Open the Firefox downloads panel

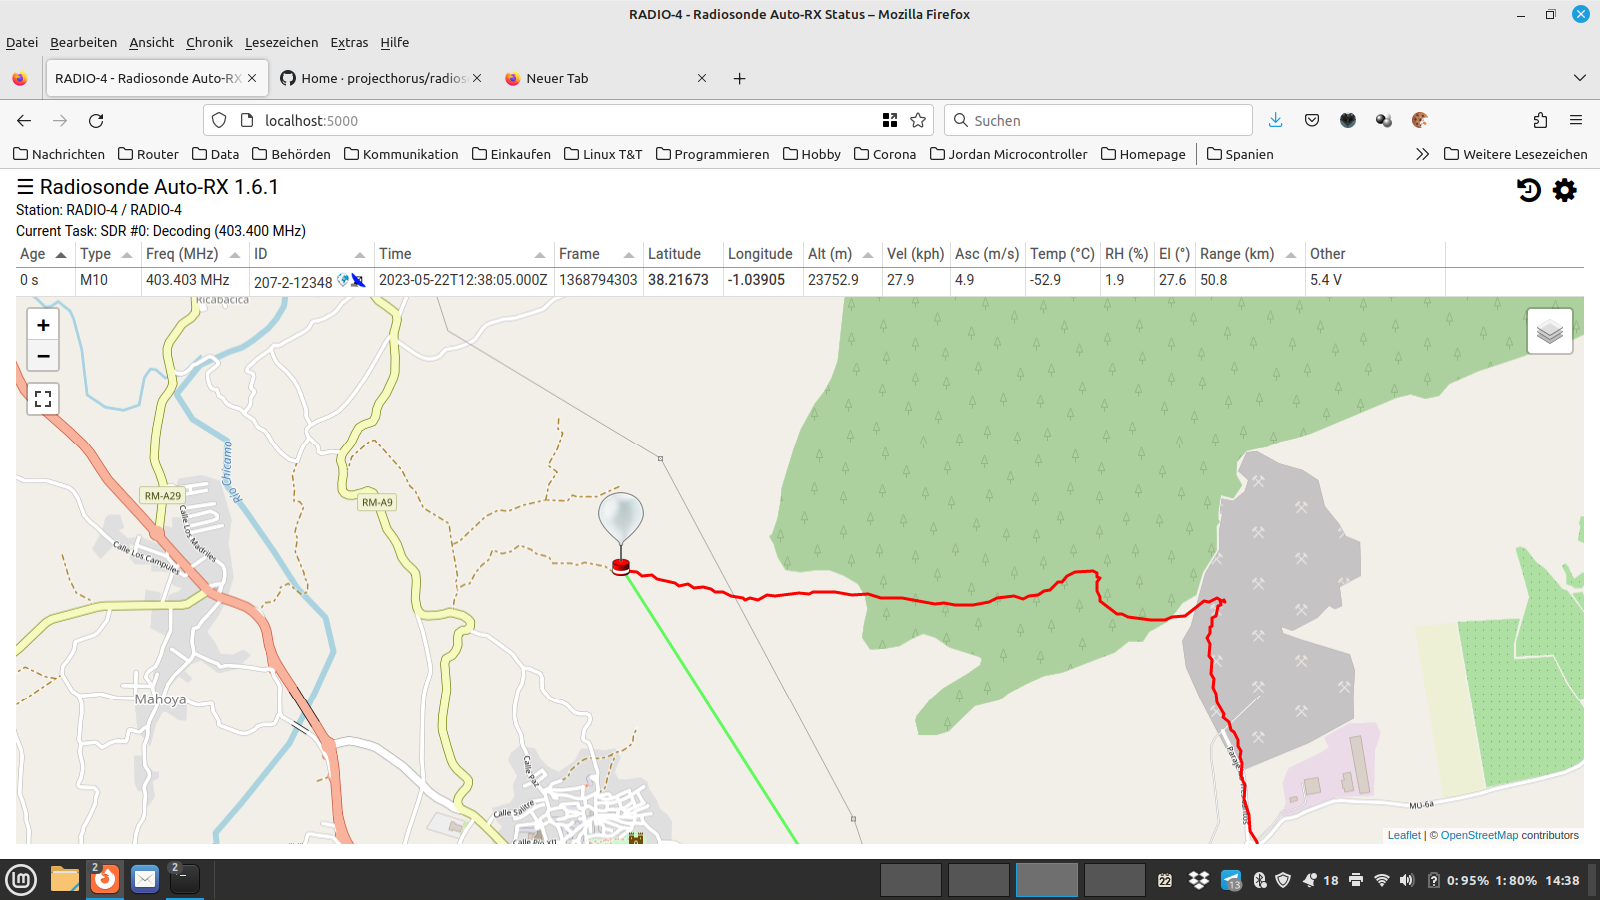pos(1275,120)
